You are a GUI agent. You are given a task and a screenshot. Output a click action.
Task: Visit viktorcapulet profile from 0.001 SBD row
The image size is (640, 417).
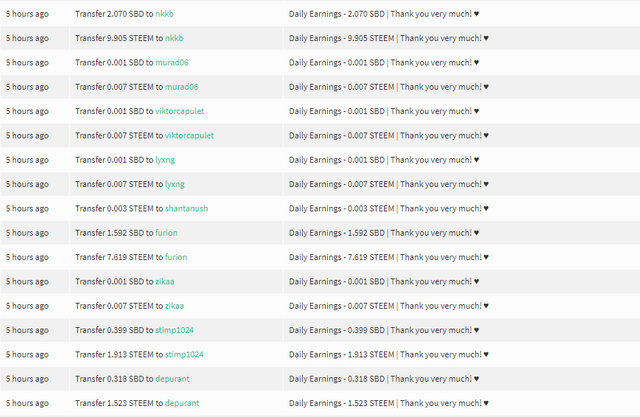[180, 111]
